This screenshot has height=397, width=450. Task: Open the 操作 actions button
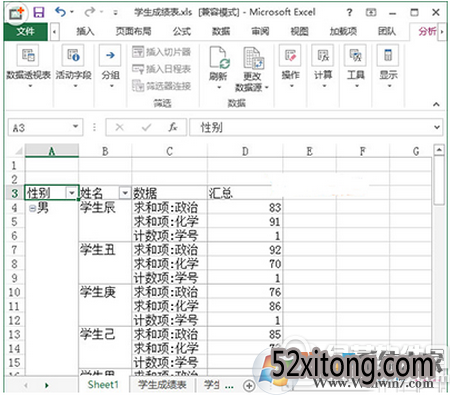click(290, 66)
